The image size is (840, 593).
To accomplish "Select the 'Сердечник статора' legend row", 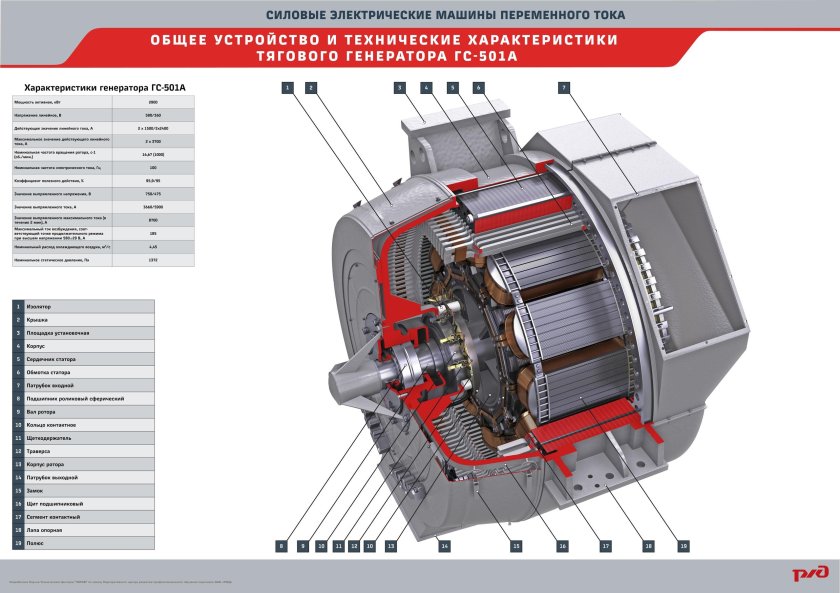I will [84, 358].
